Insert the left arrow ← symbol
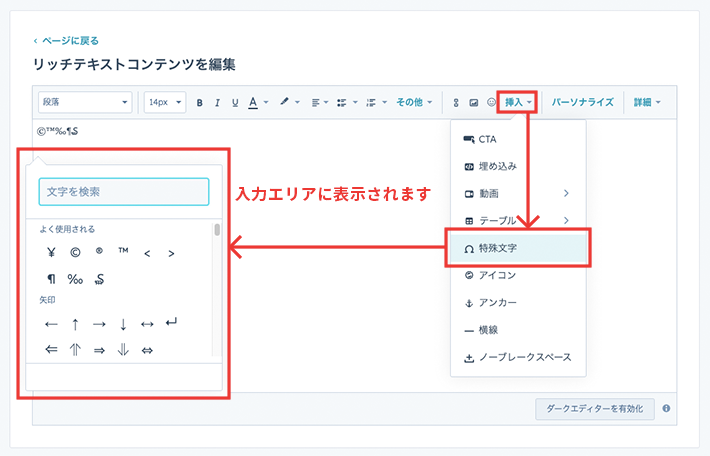The image size is (710, 456). (51, 324)
